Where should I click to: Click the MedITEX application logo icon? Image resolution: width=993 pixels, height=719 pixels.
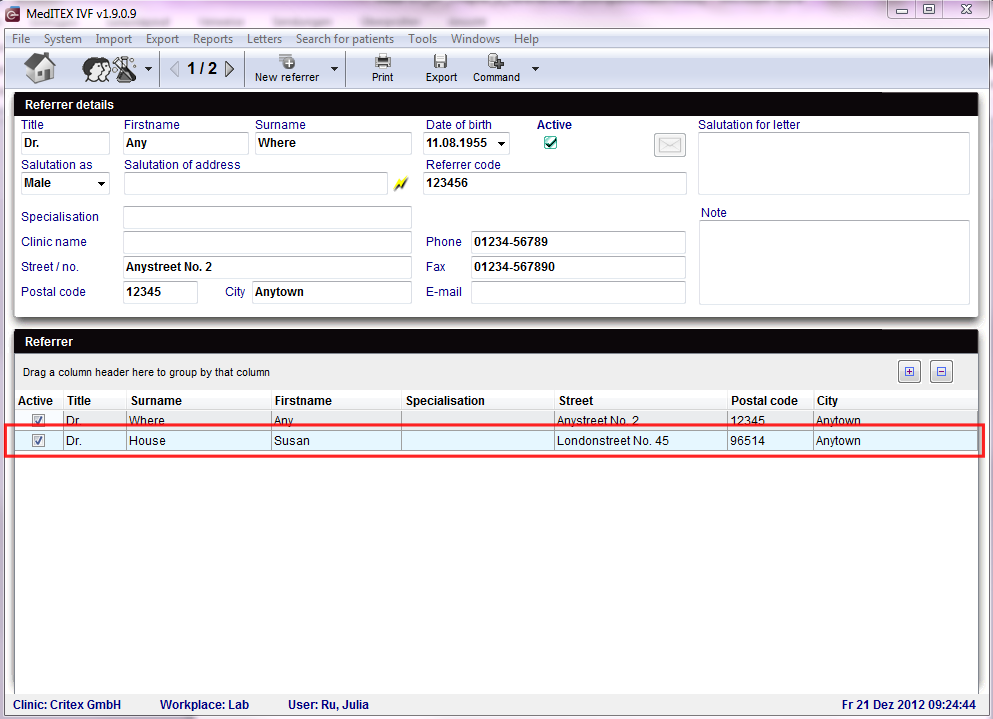coord(13,13)
